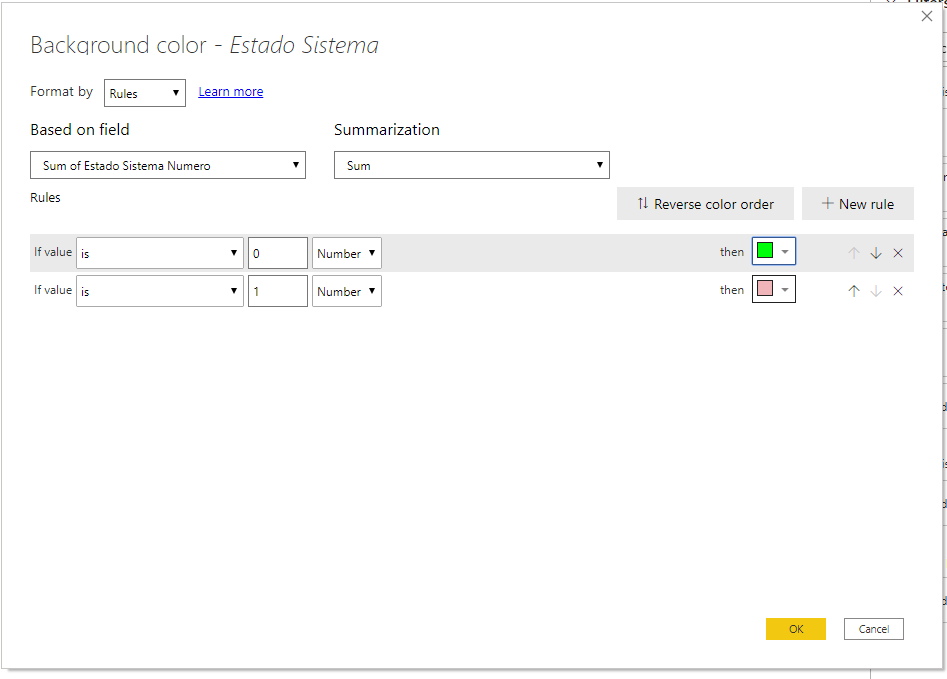This screenshot has height=679, width=947.
Task: Click the value field containing 1
Action: click(278, 291)
